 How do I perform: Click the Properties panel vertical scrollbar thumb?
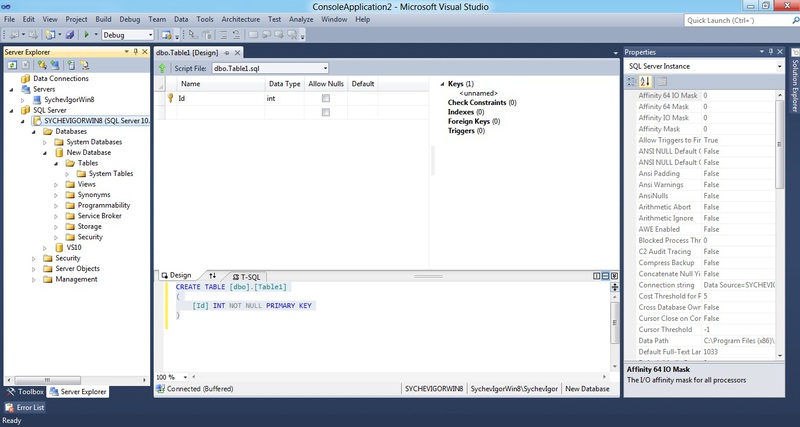(779, 144)
